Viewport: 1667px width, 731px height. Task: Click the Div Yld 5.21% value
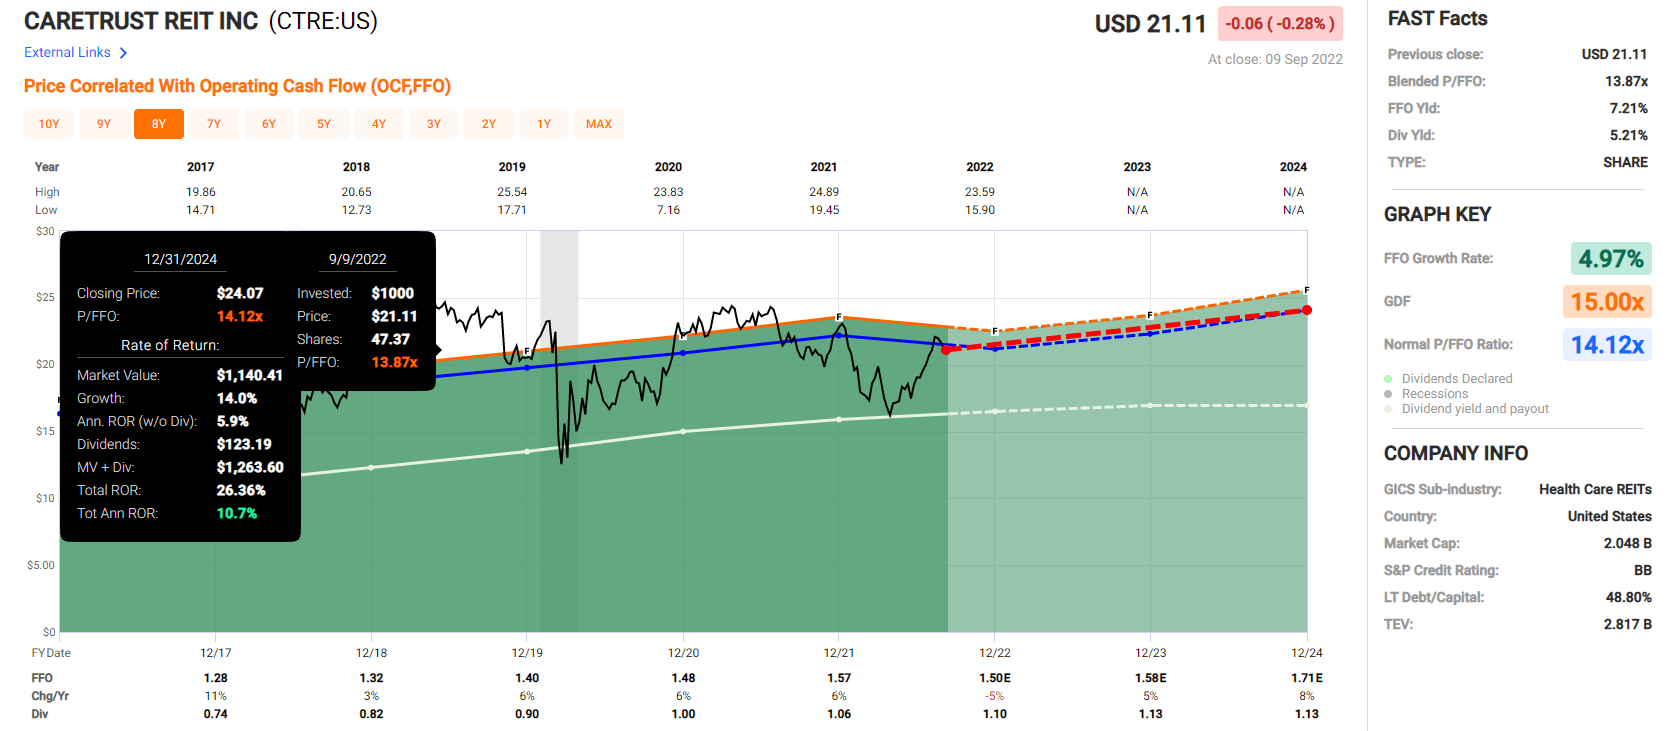click(1628, 135)
